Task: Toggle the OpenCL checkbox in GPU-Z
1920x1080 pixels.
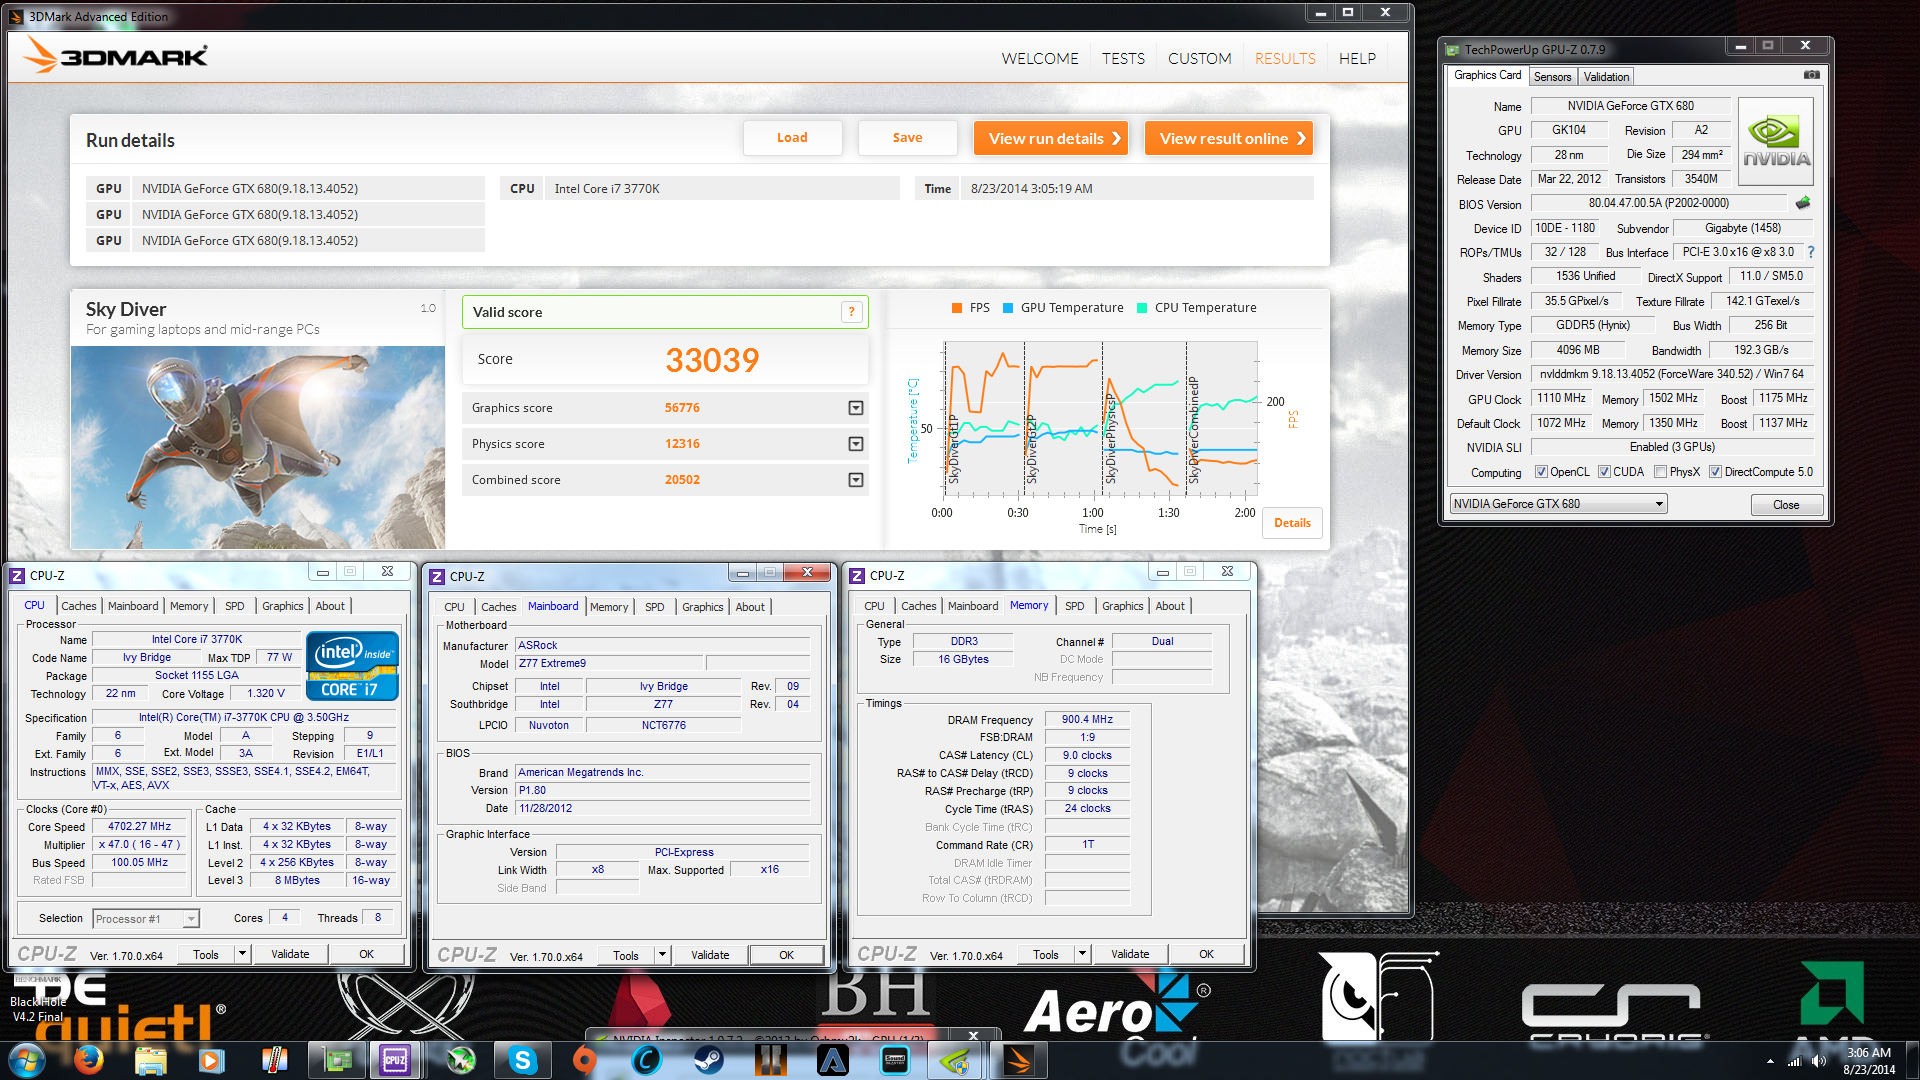Action: tap(1541, 472)
